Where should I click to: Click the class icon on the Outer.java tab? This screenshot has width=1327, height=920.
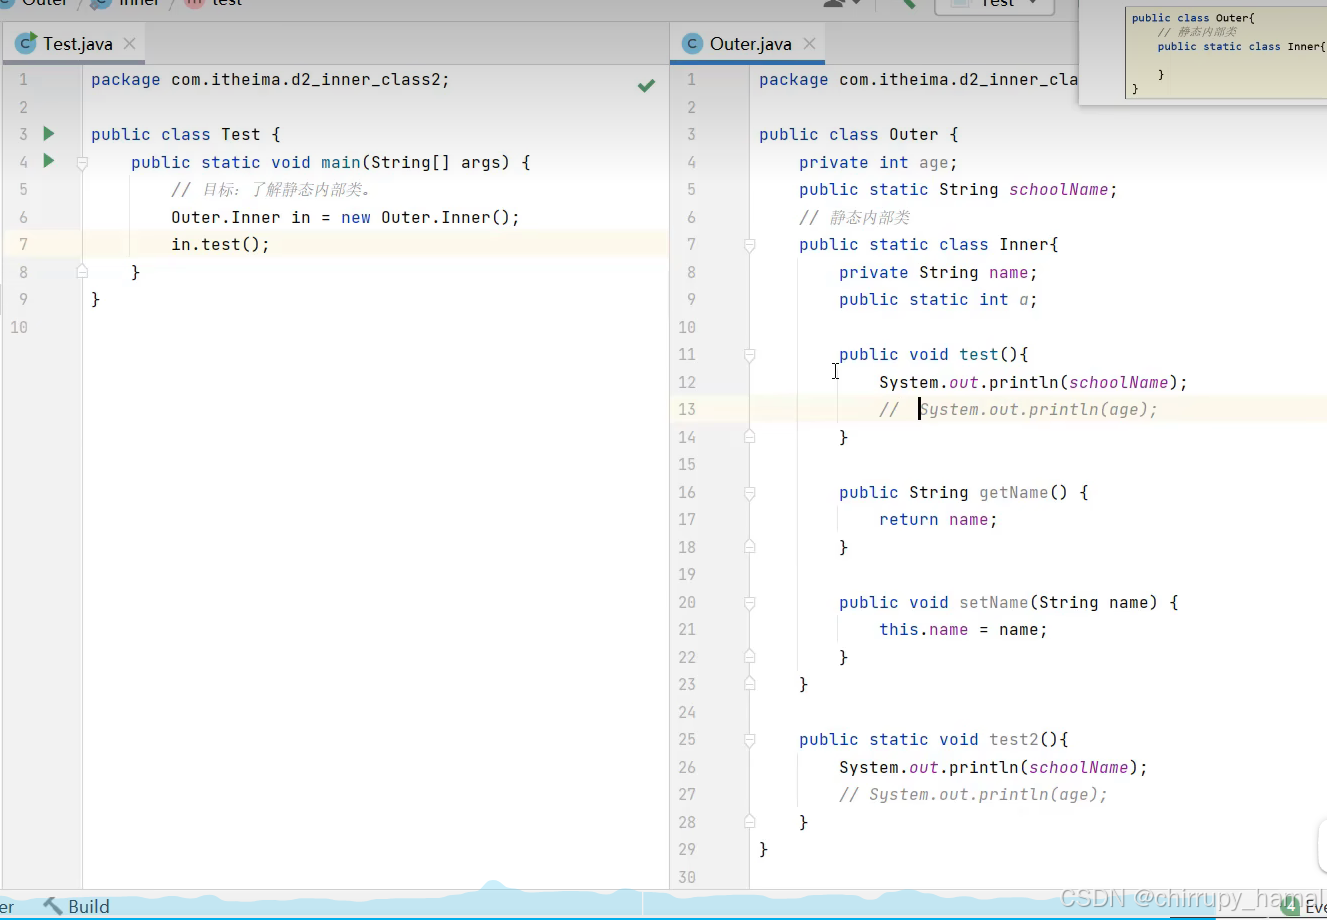[x=692, y=44]
